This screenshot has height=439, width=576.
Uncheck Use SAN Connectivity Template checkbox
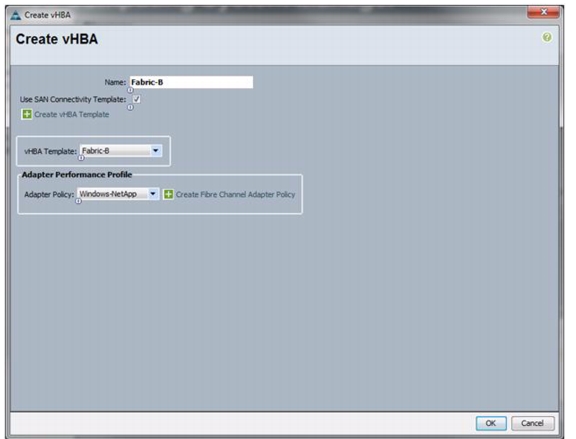136,99
